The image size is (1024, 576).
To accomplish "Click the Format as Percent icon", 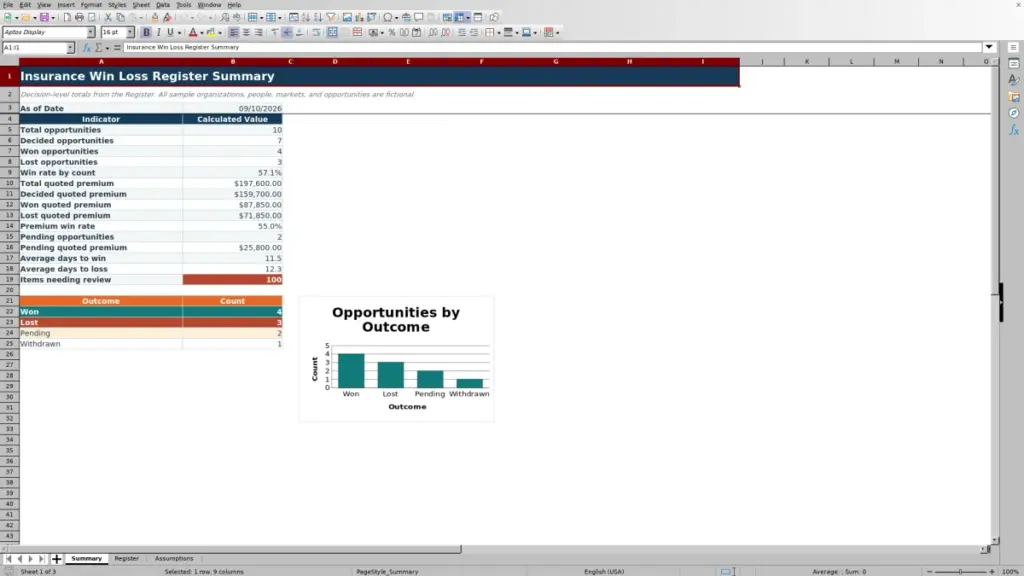I will [x=392, y=33].
